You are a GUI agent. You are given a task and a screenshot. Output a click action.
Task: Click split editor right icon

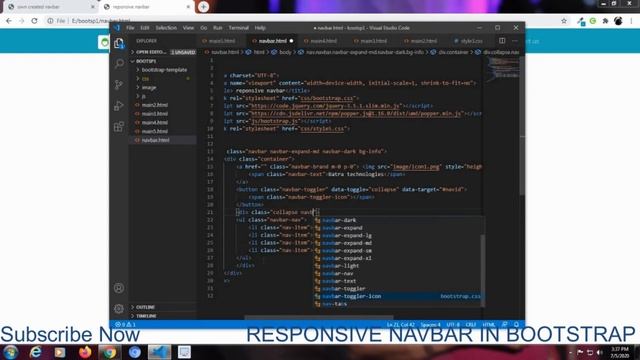(x=502, y=41)
